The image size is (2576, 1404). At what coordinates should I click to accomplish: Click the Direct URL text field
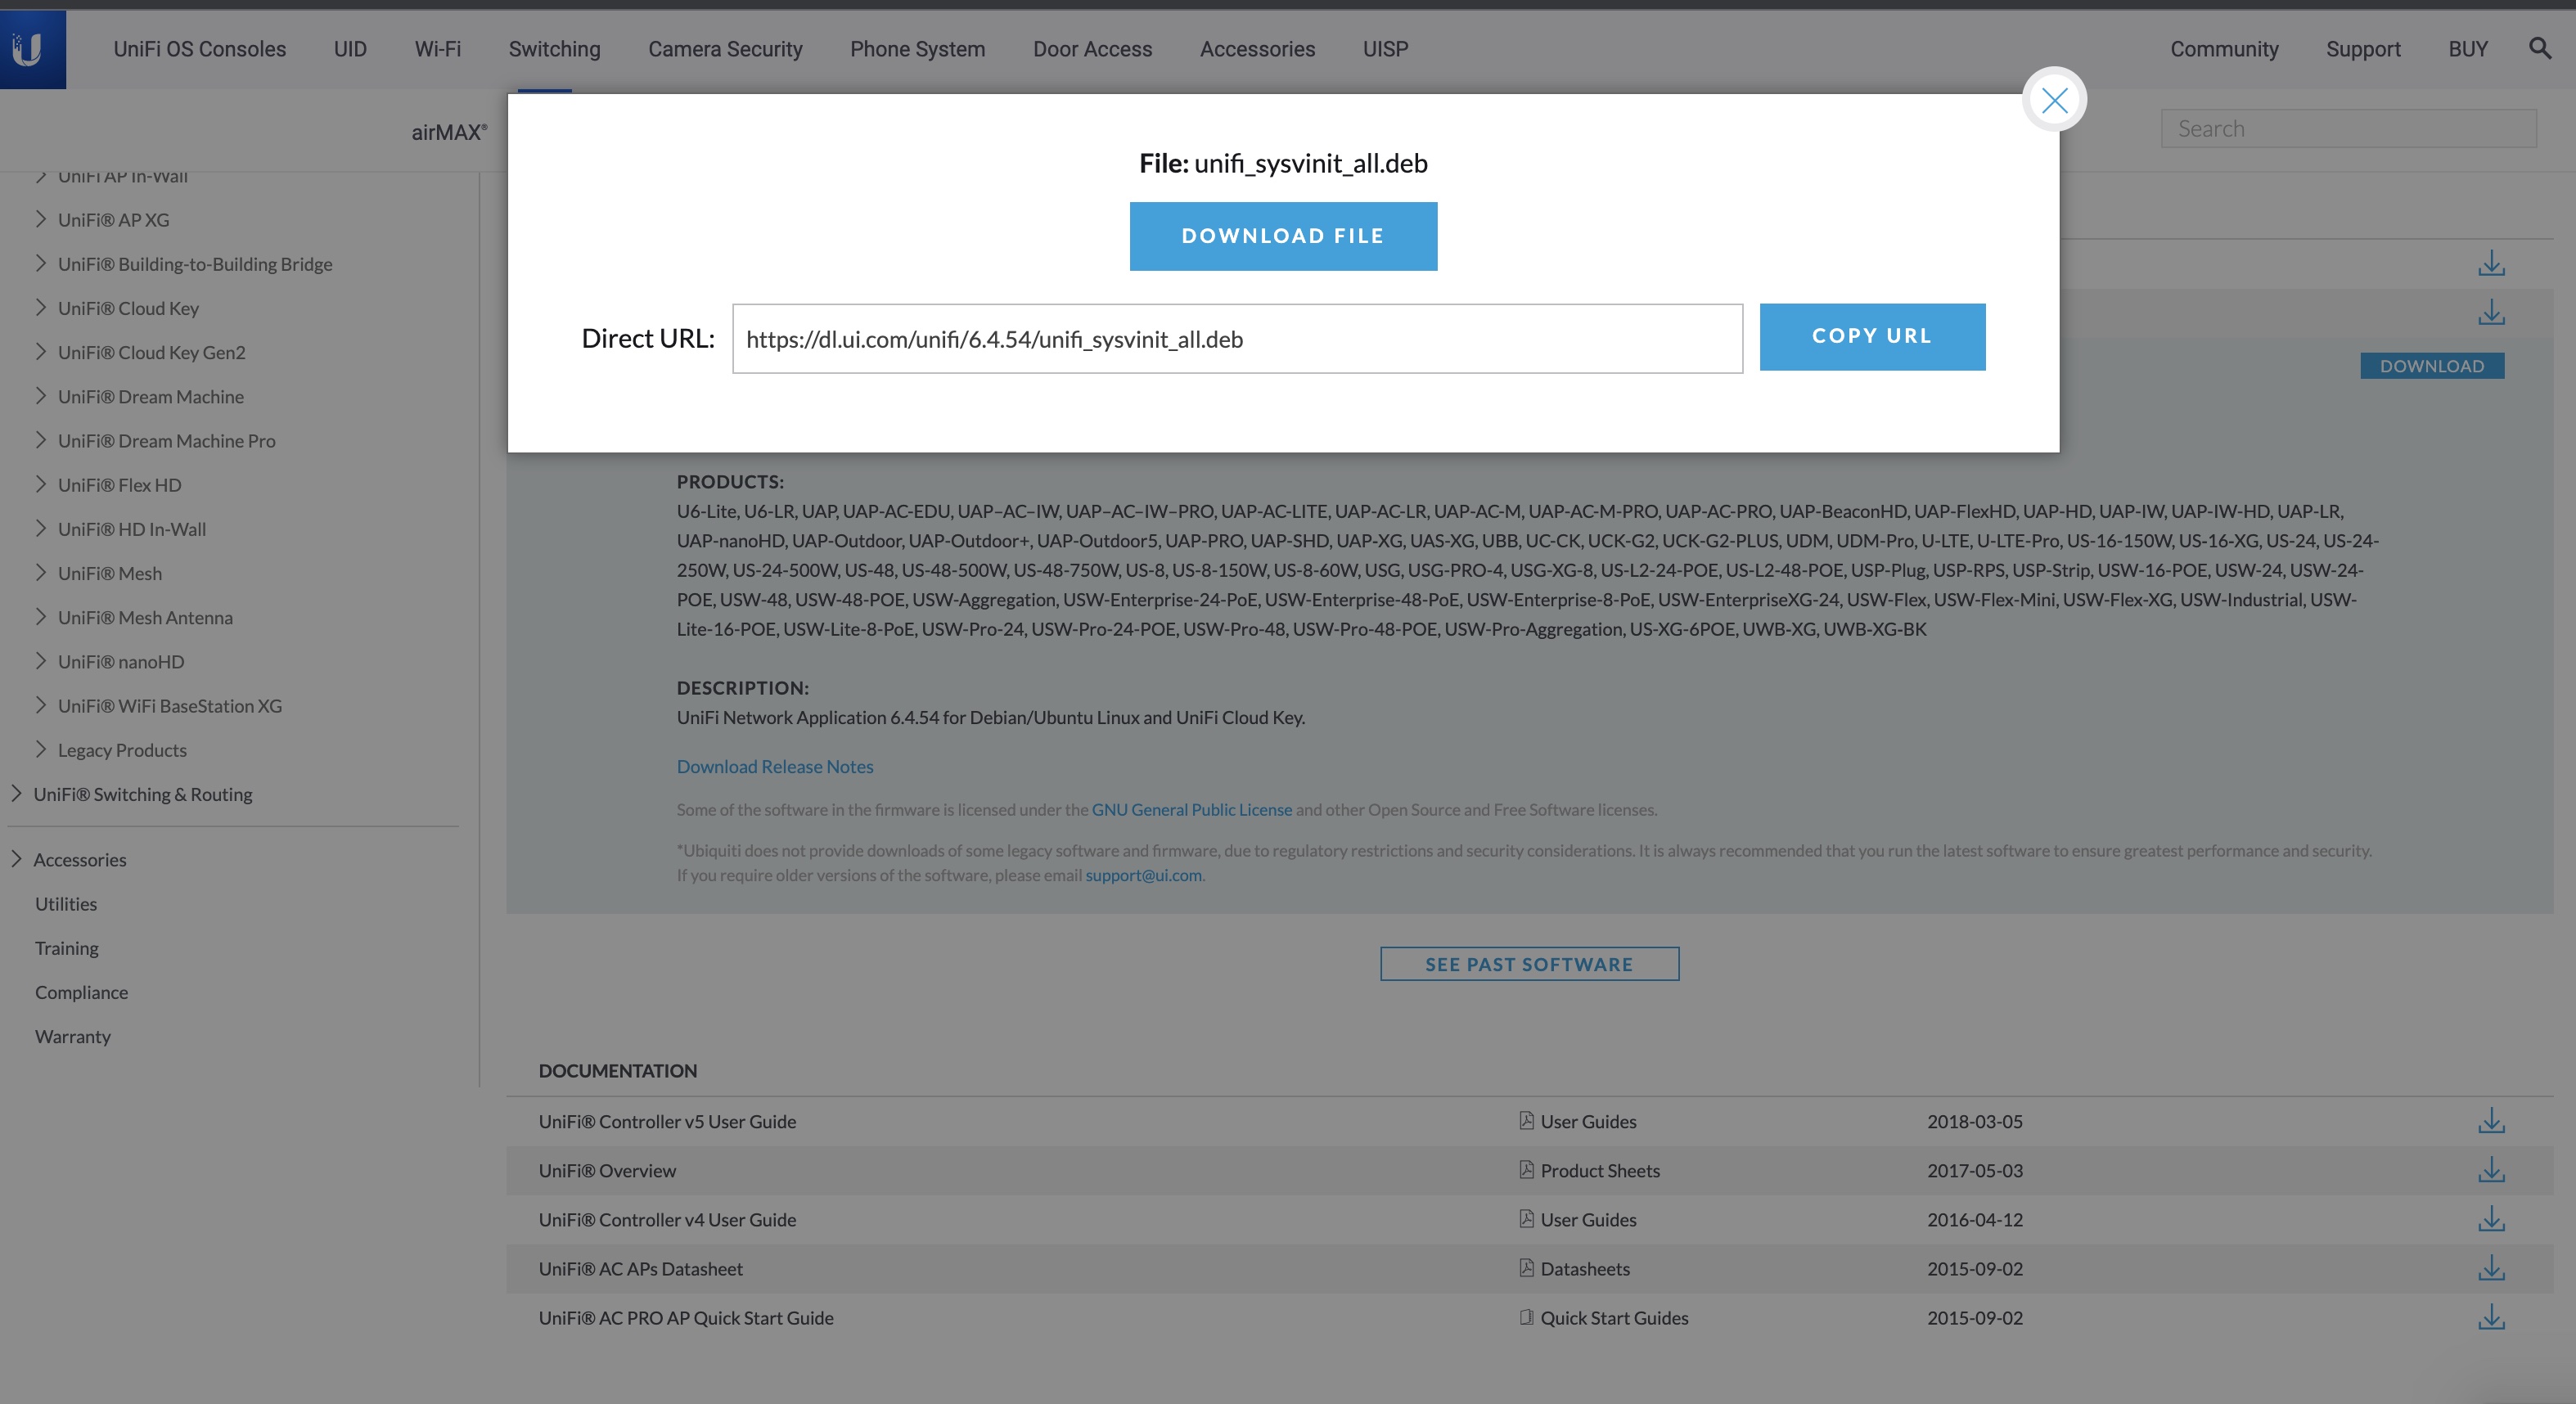click(x=1237, y=339)
